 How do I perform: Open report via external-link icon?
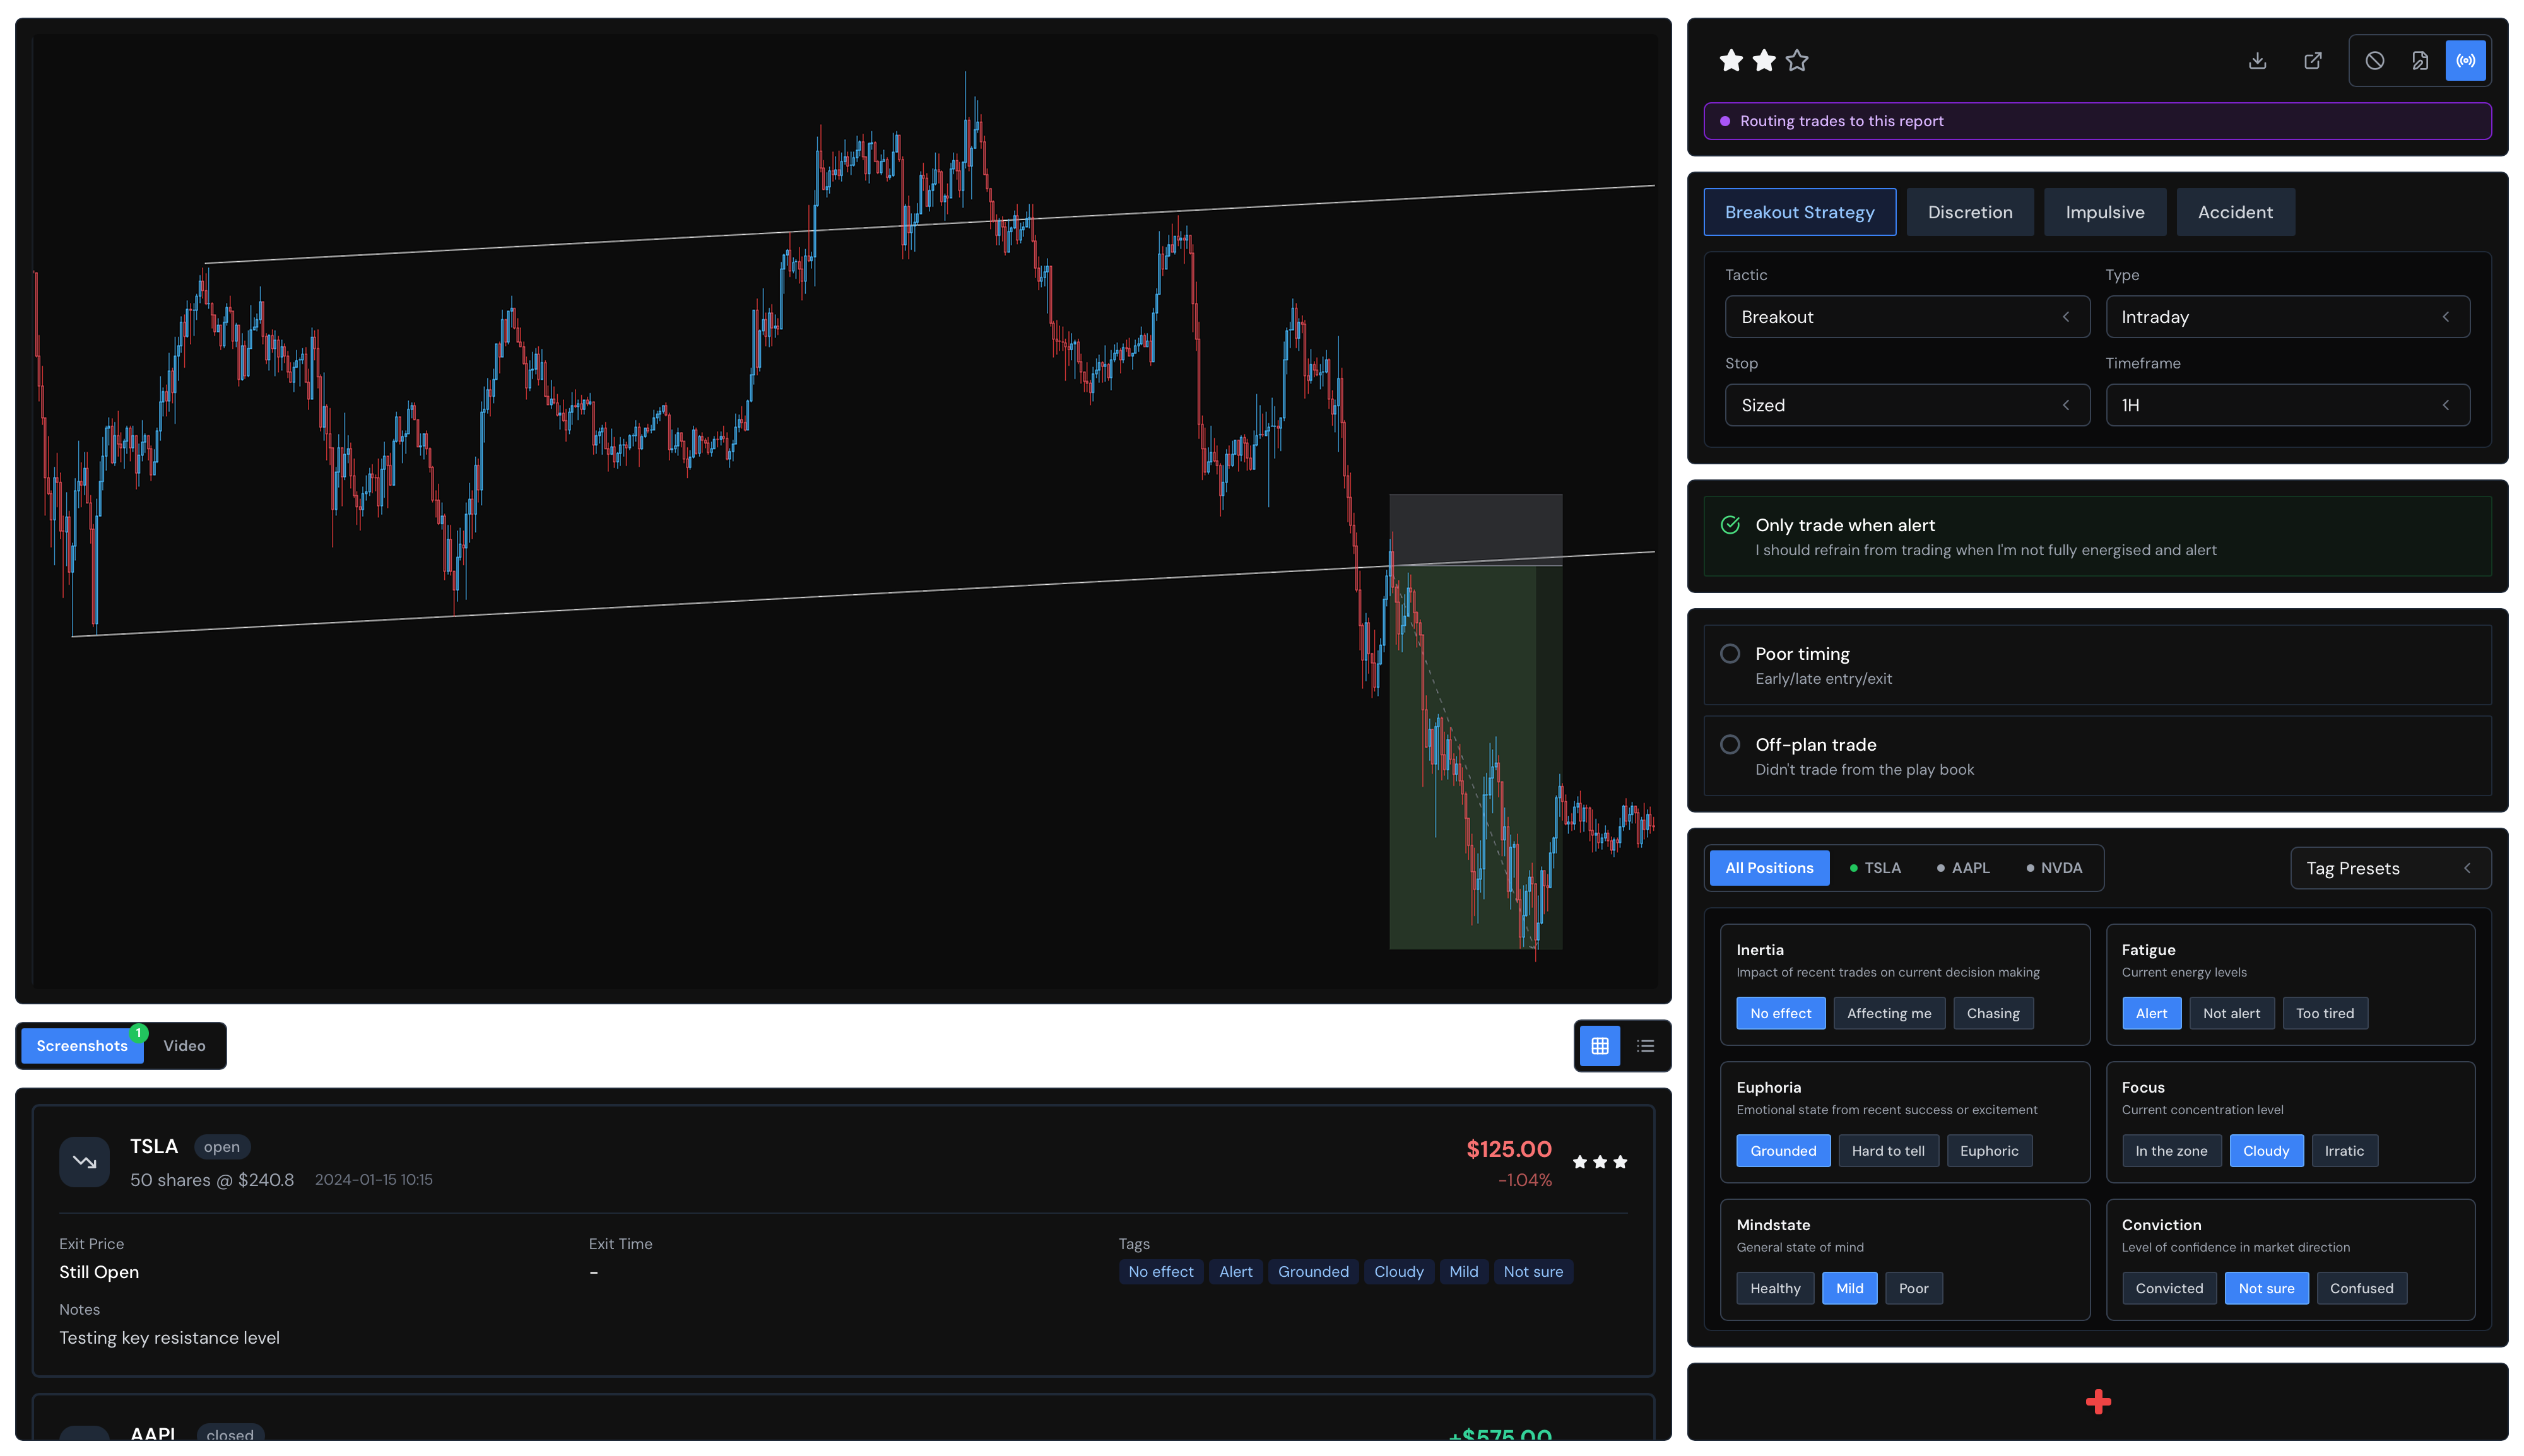click(2313, 61)
